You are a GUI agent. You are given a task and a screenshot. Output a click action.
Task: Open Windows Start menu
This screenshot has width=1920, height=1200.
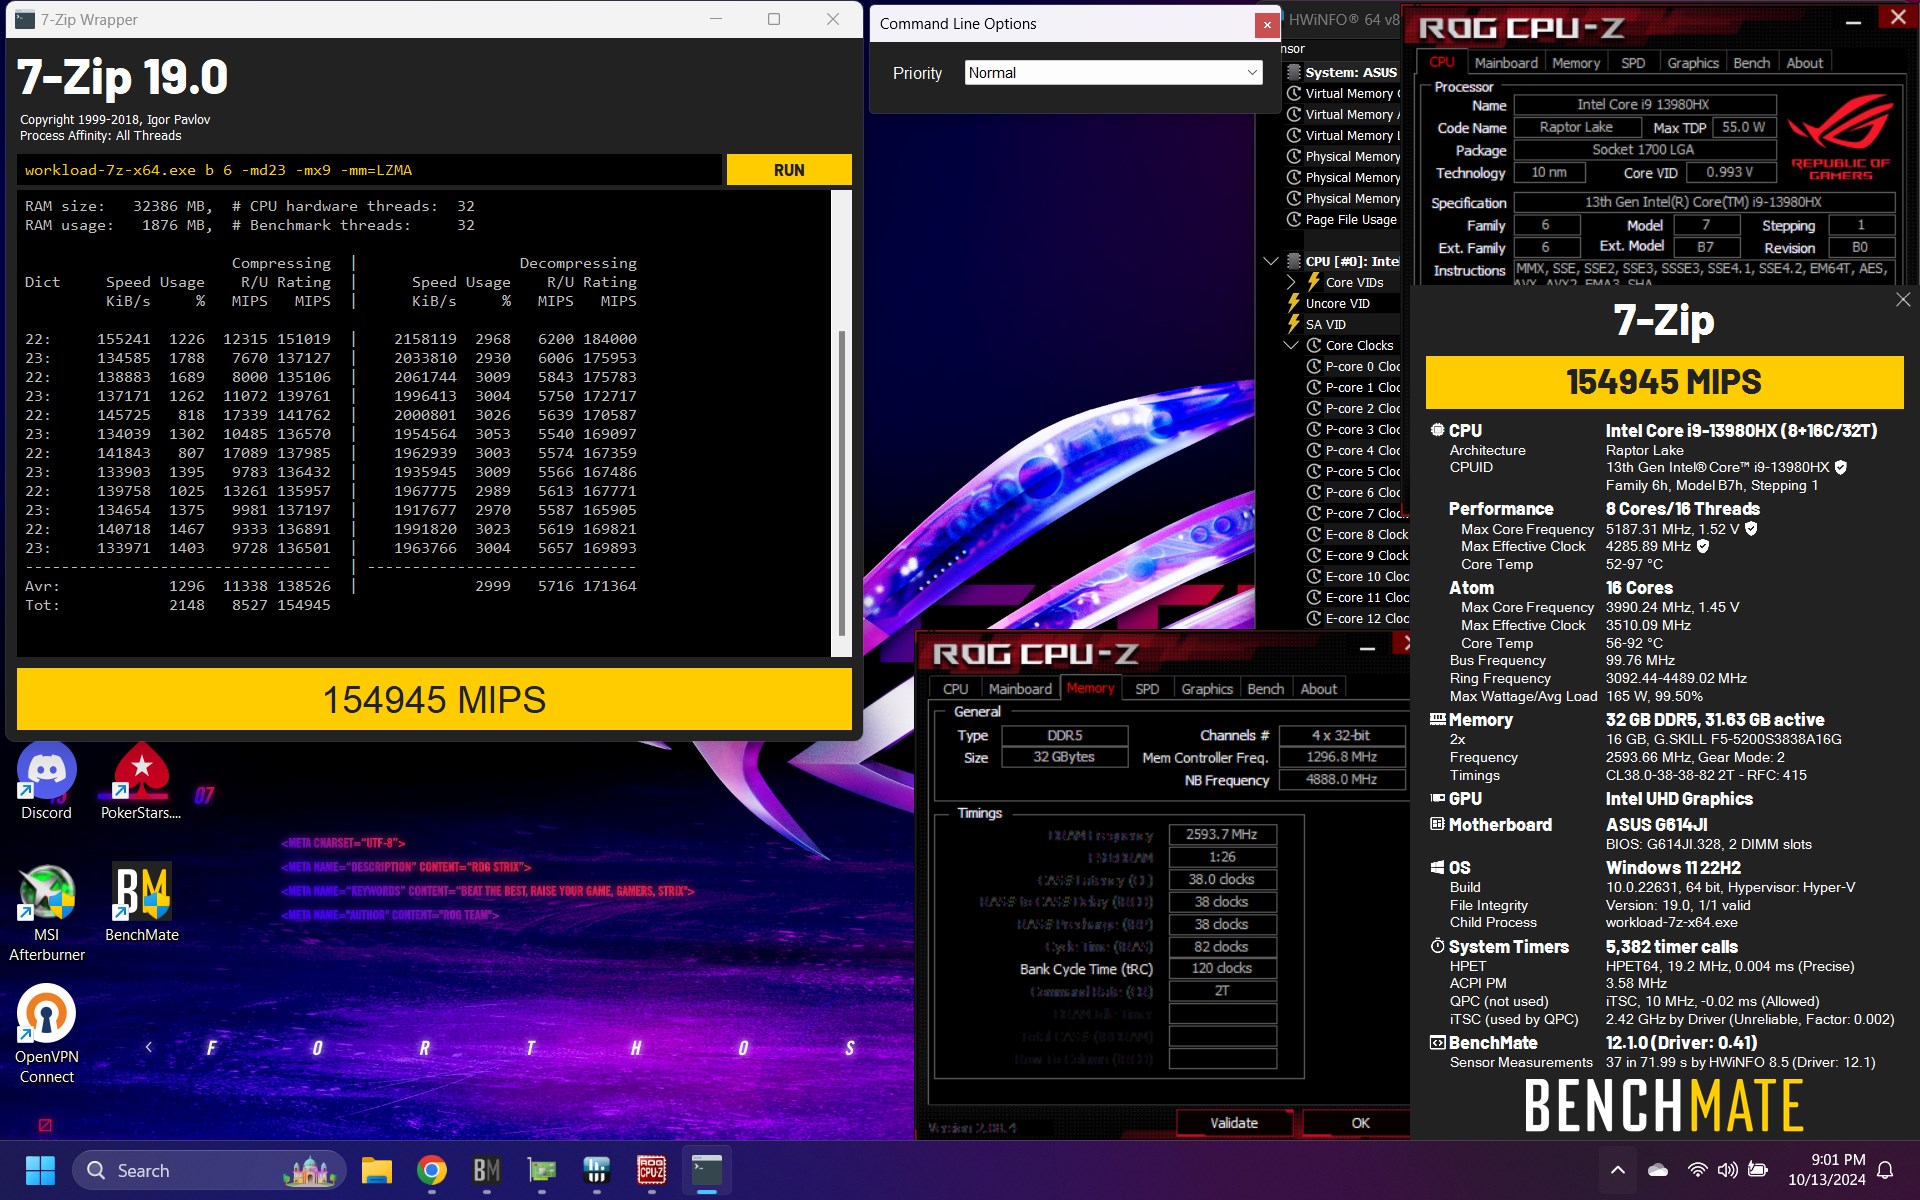pos(40,1170)
